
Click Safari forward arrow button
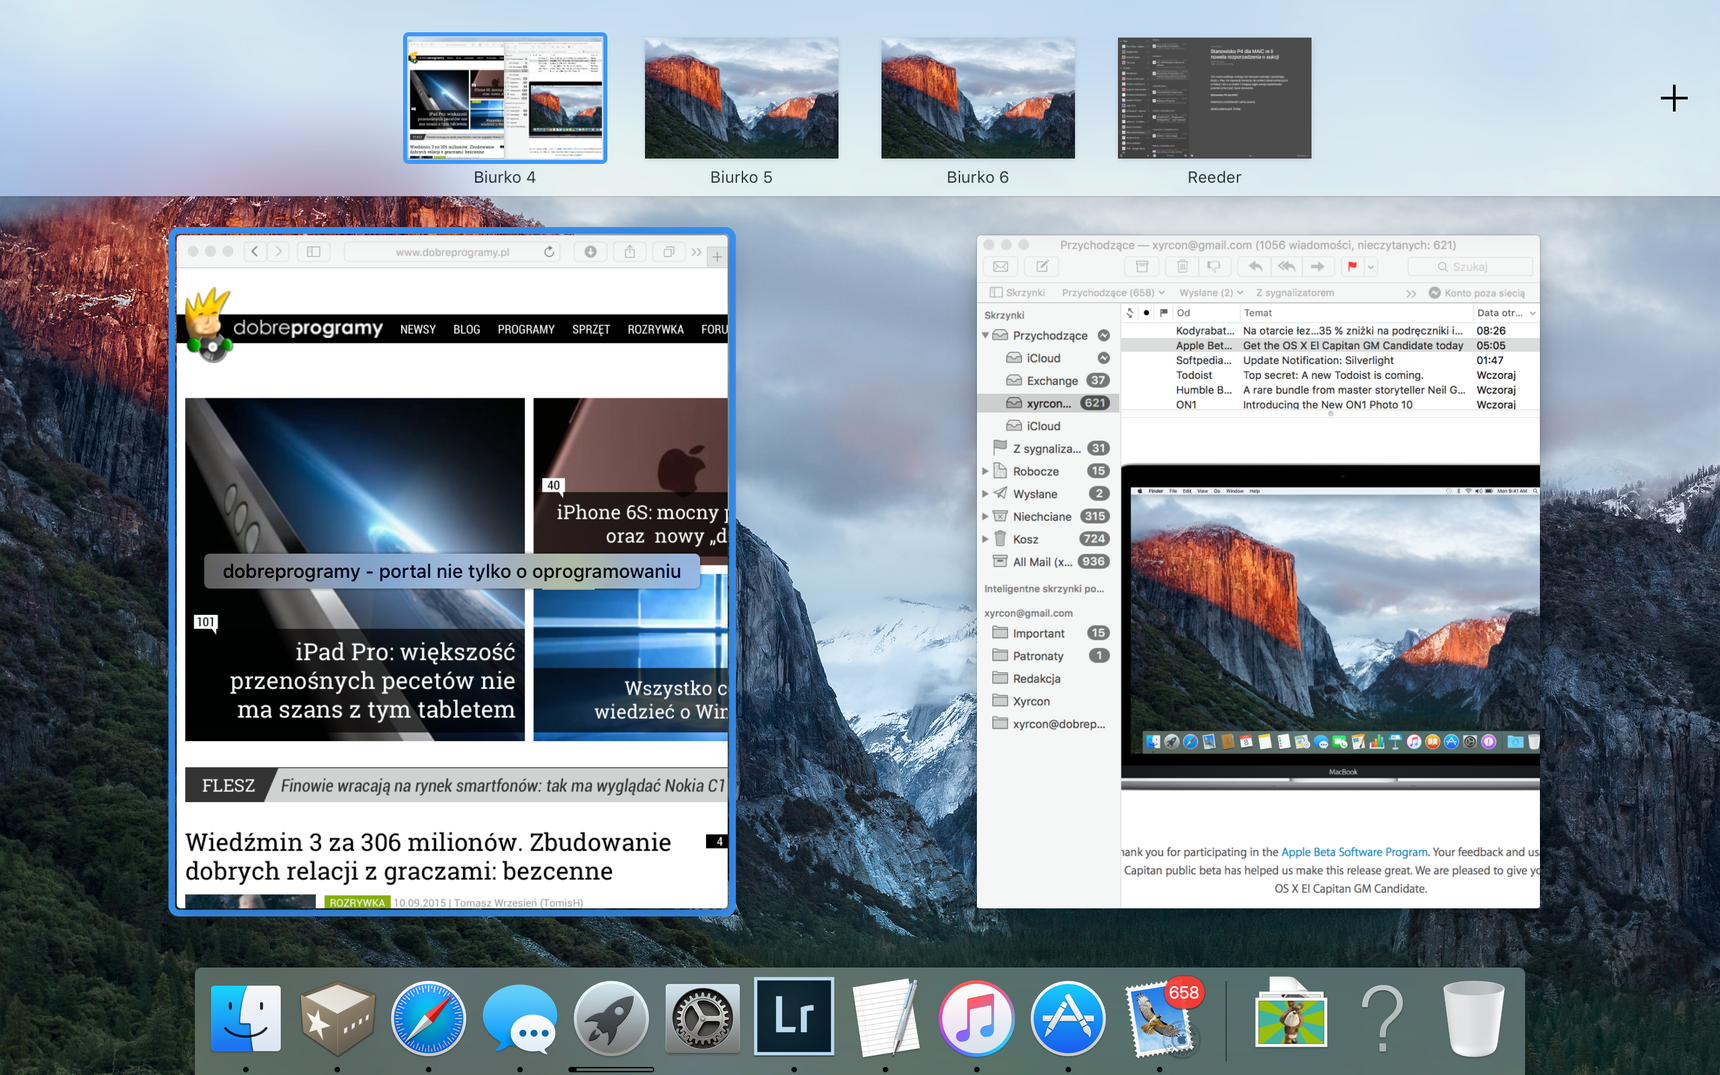279,252
